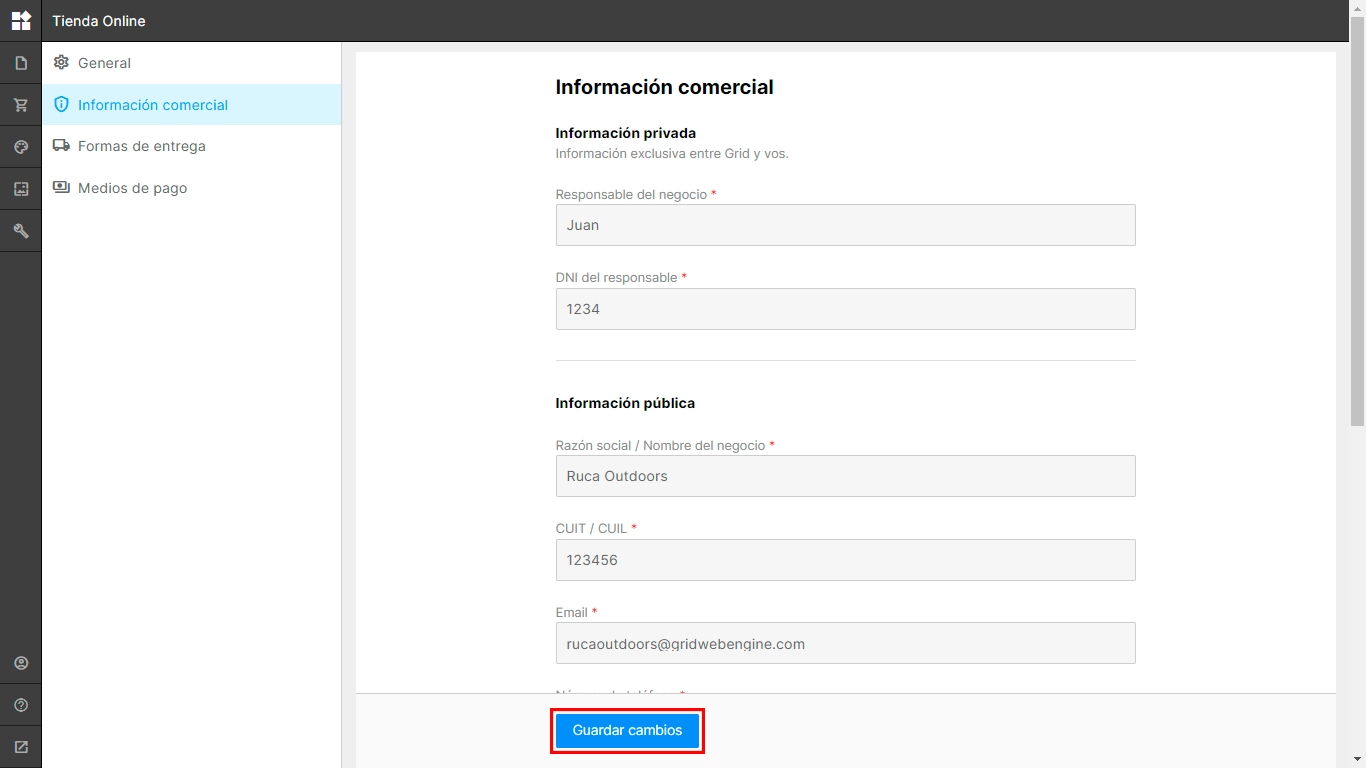Focus the Email input field
The image size is (1366, 768).
845,644
